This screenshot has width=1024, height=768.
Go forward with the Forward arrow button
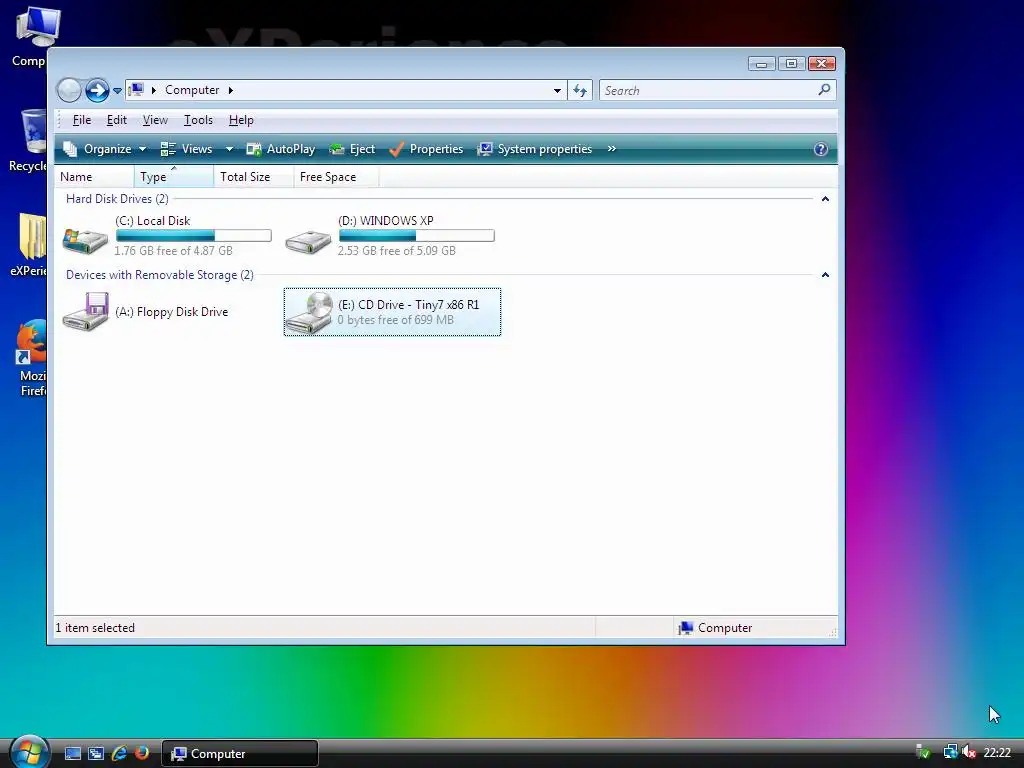coord(97,90)
